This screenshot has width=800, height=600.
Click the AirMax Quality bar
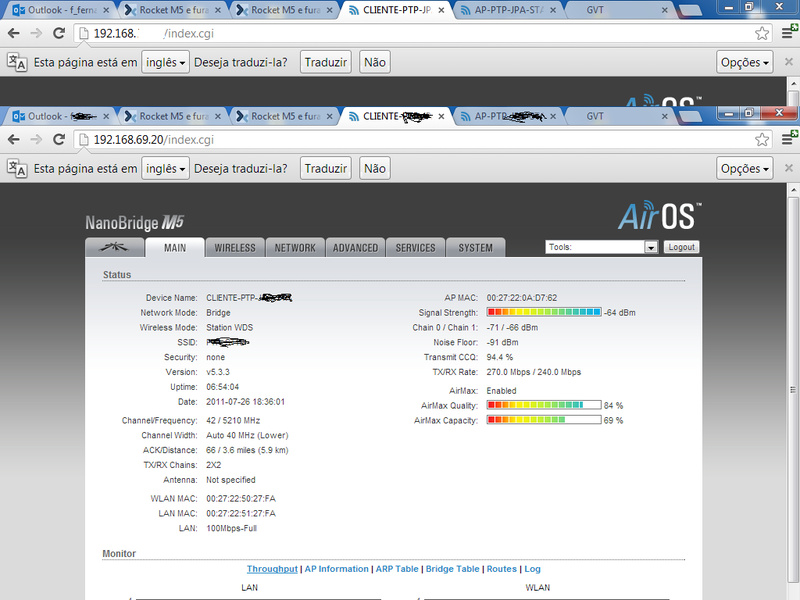[544, 405]
